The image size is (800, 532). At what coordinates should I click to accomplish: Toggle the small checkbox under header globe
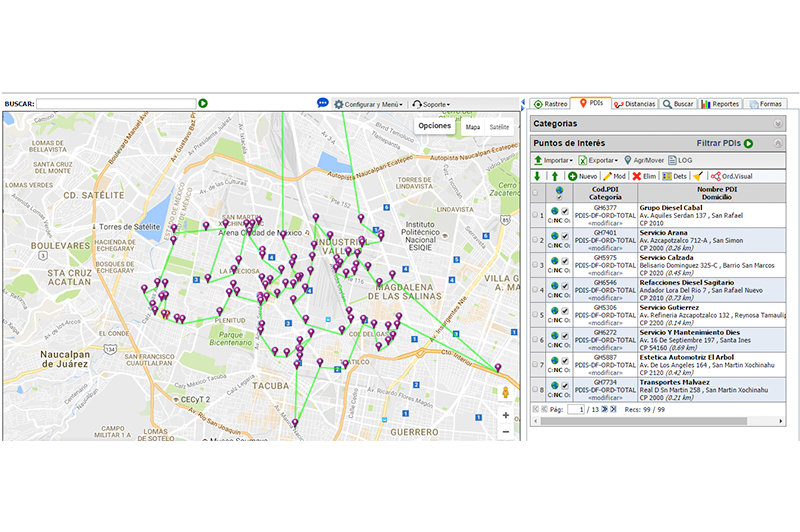click(559, 197)
